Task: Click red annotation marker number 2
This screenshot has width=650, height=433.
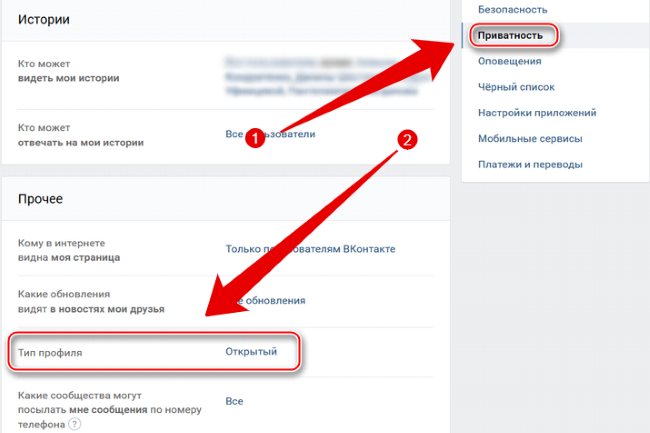Action: tap(407, 140)
